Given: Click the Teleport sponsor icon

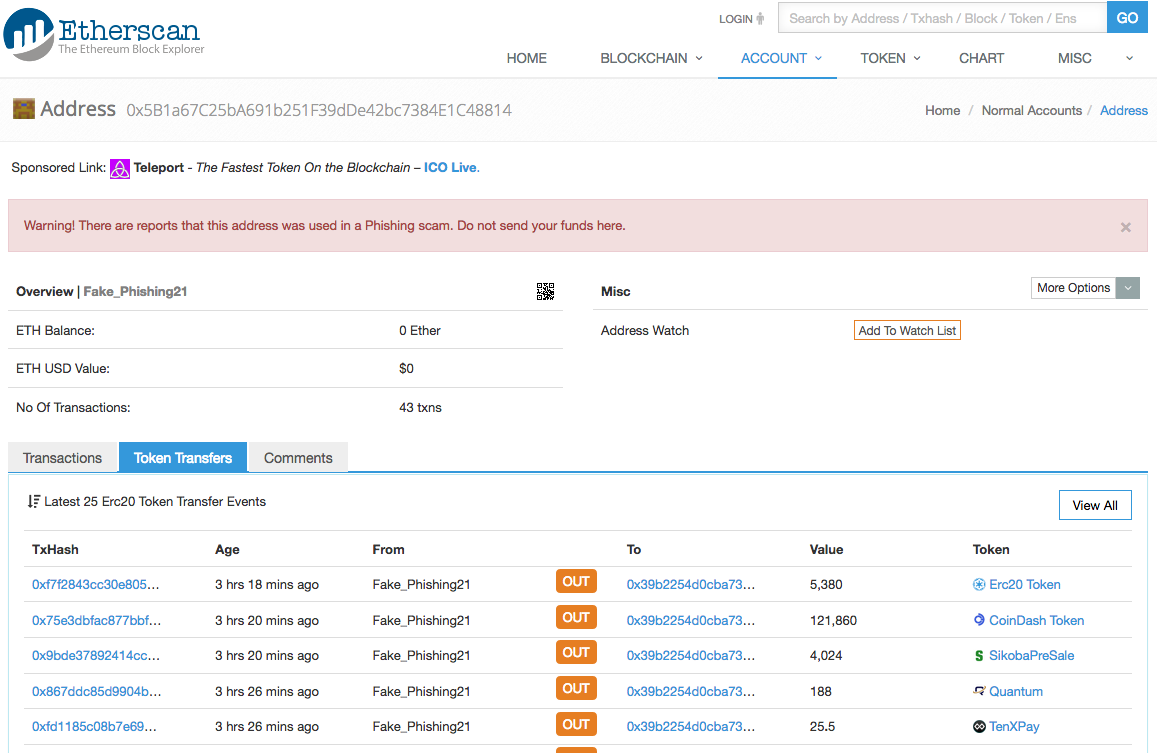Looking at the screenshot, I should click(x=120, y=168).
